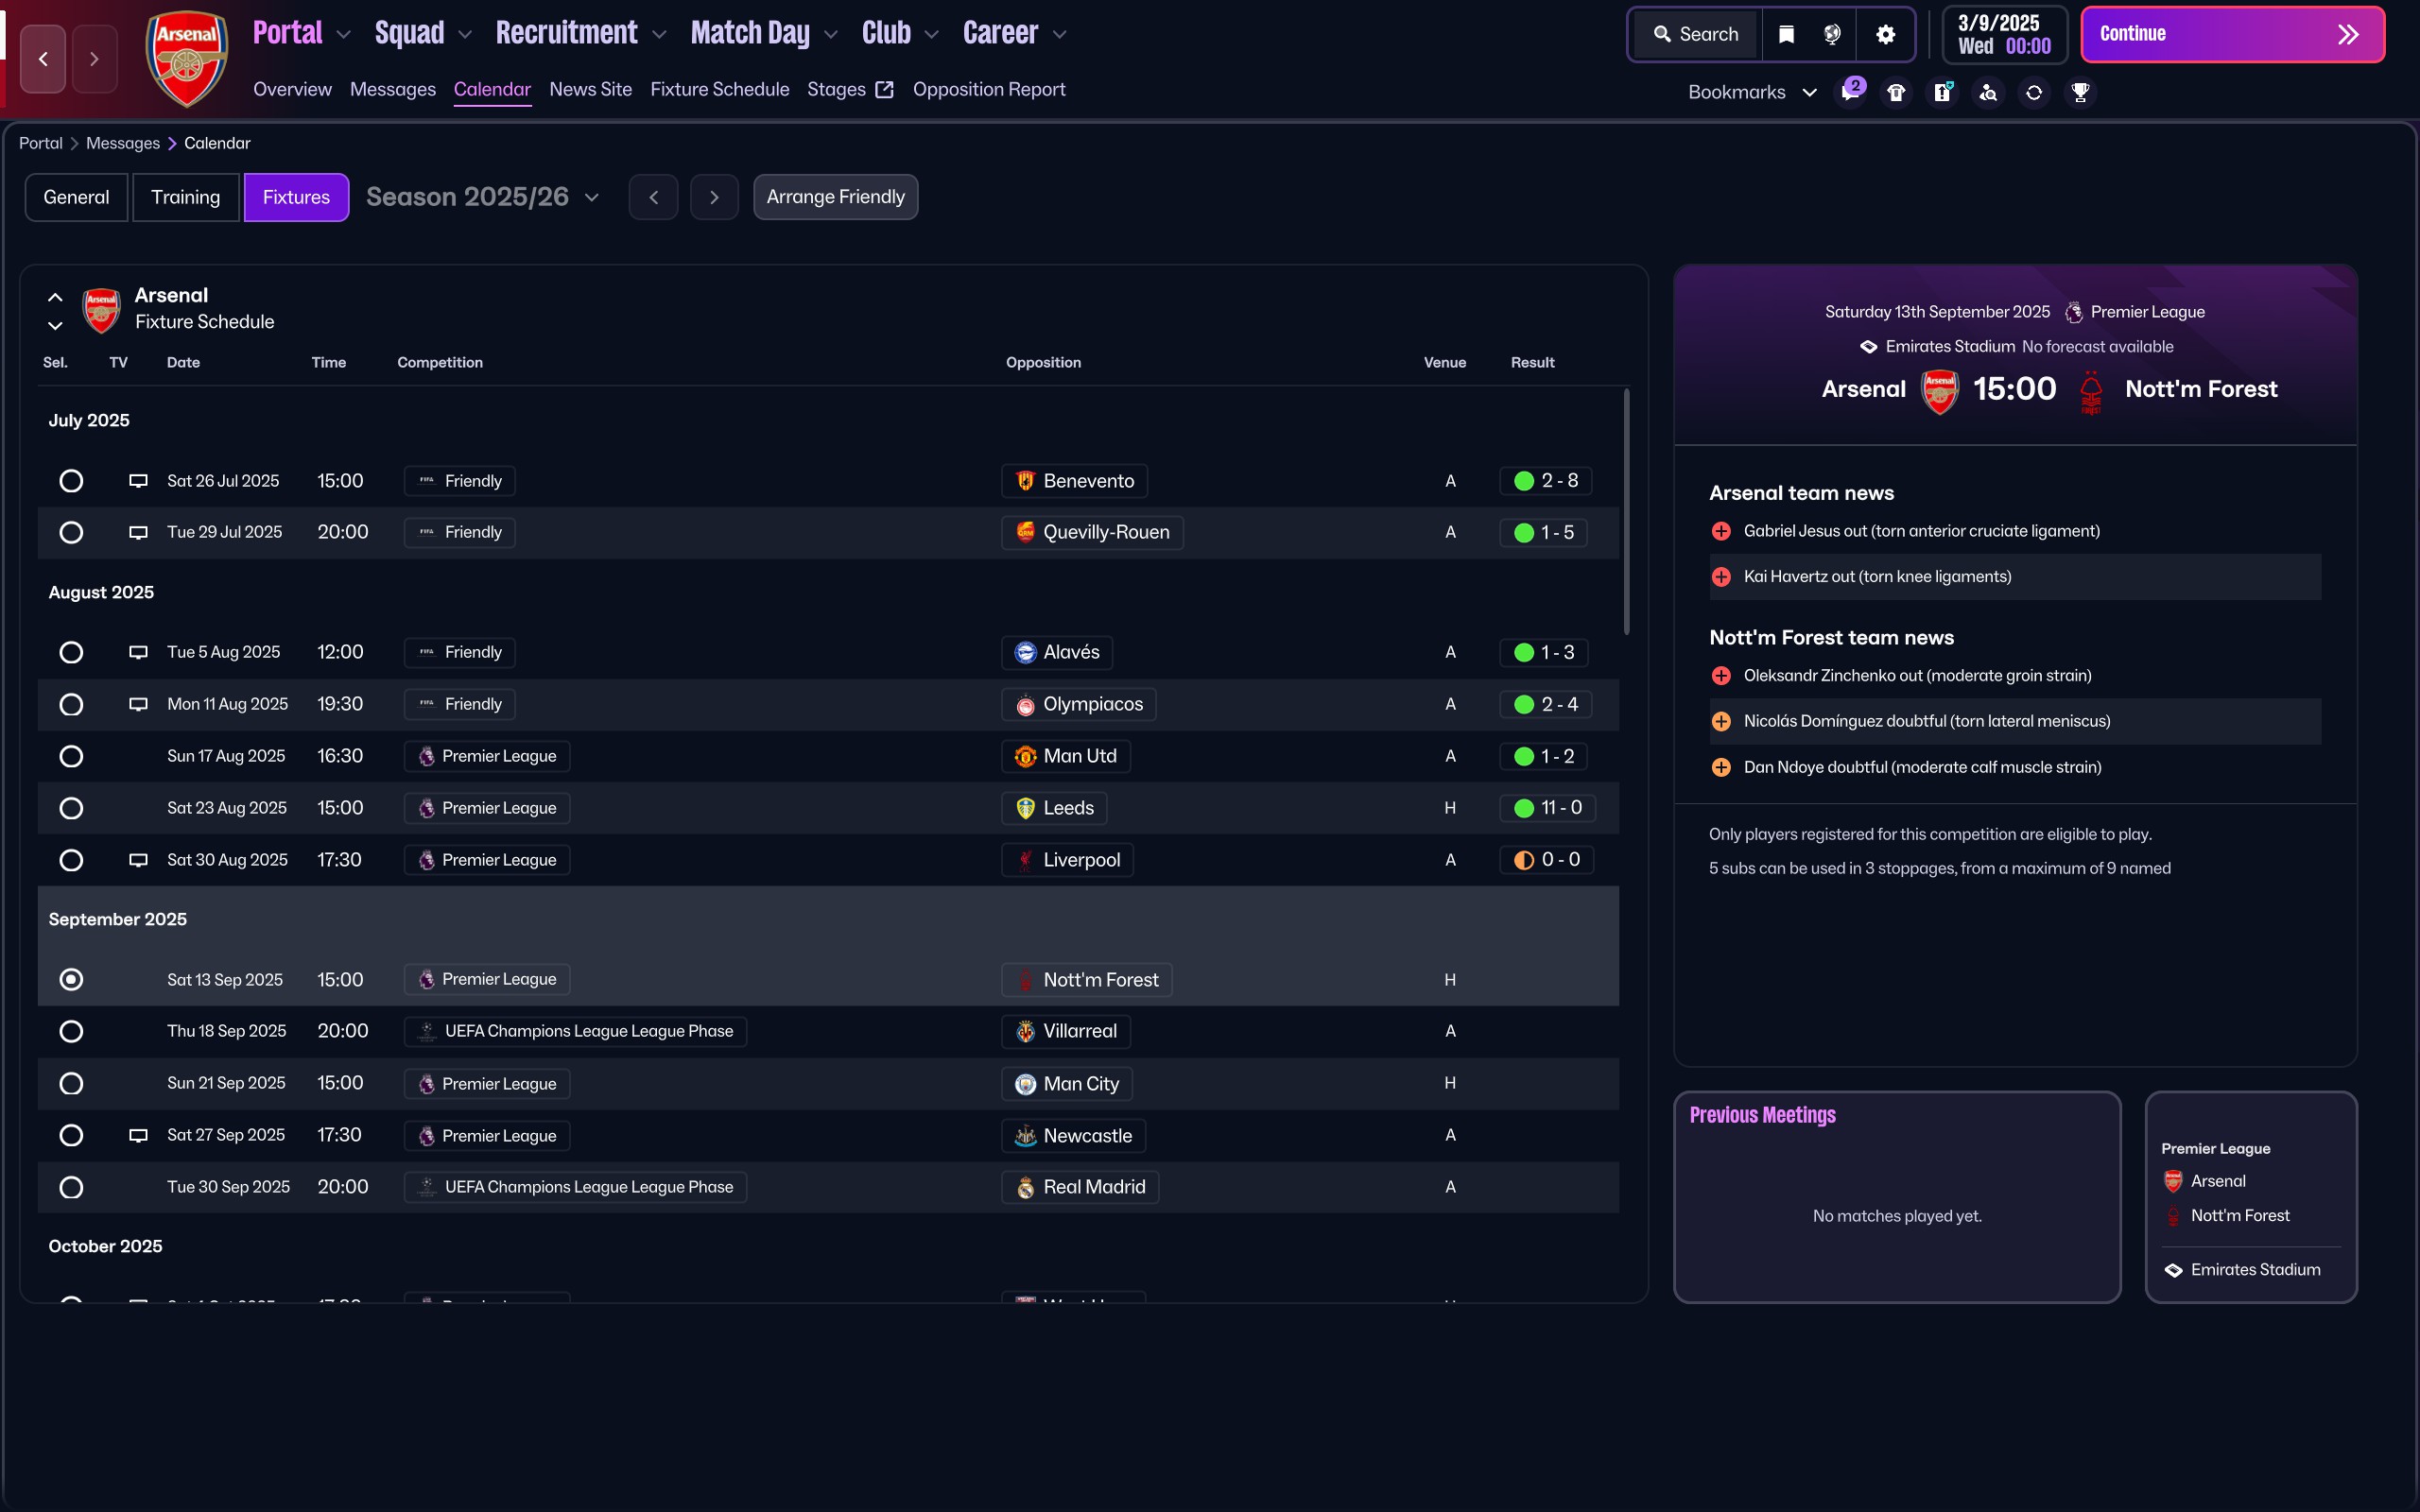Select the Real Madrid fixture radio button
The width and height of the screenshot is (2420, 1512).
[x=71, y=1187]
